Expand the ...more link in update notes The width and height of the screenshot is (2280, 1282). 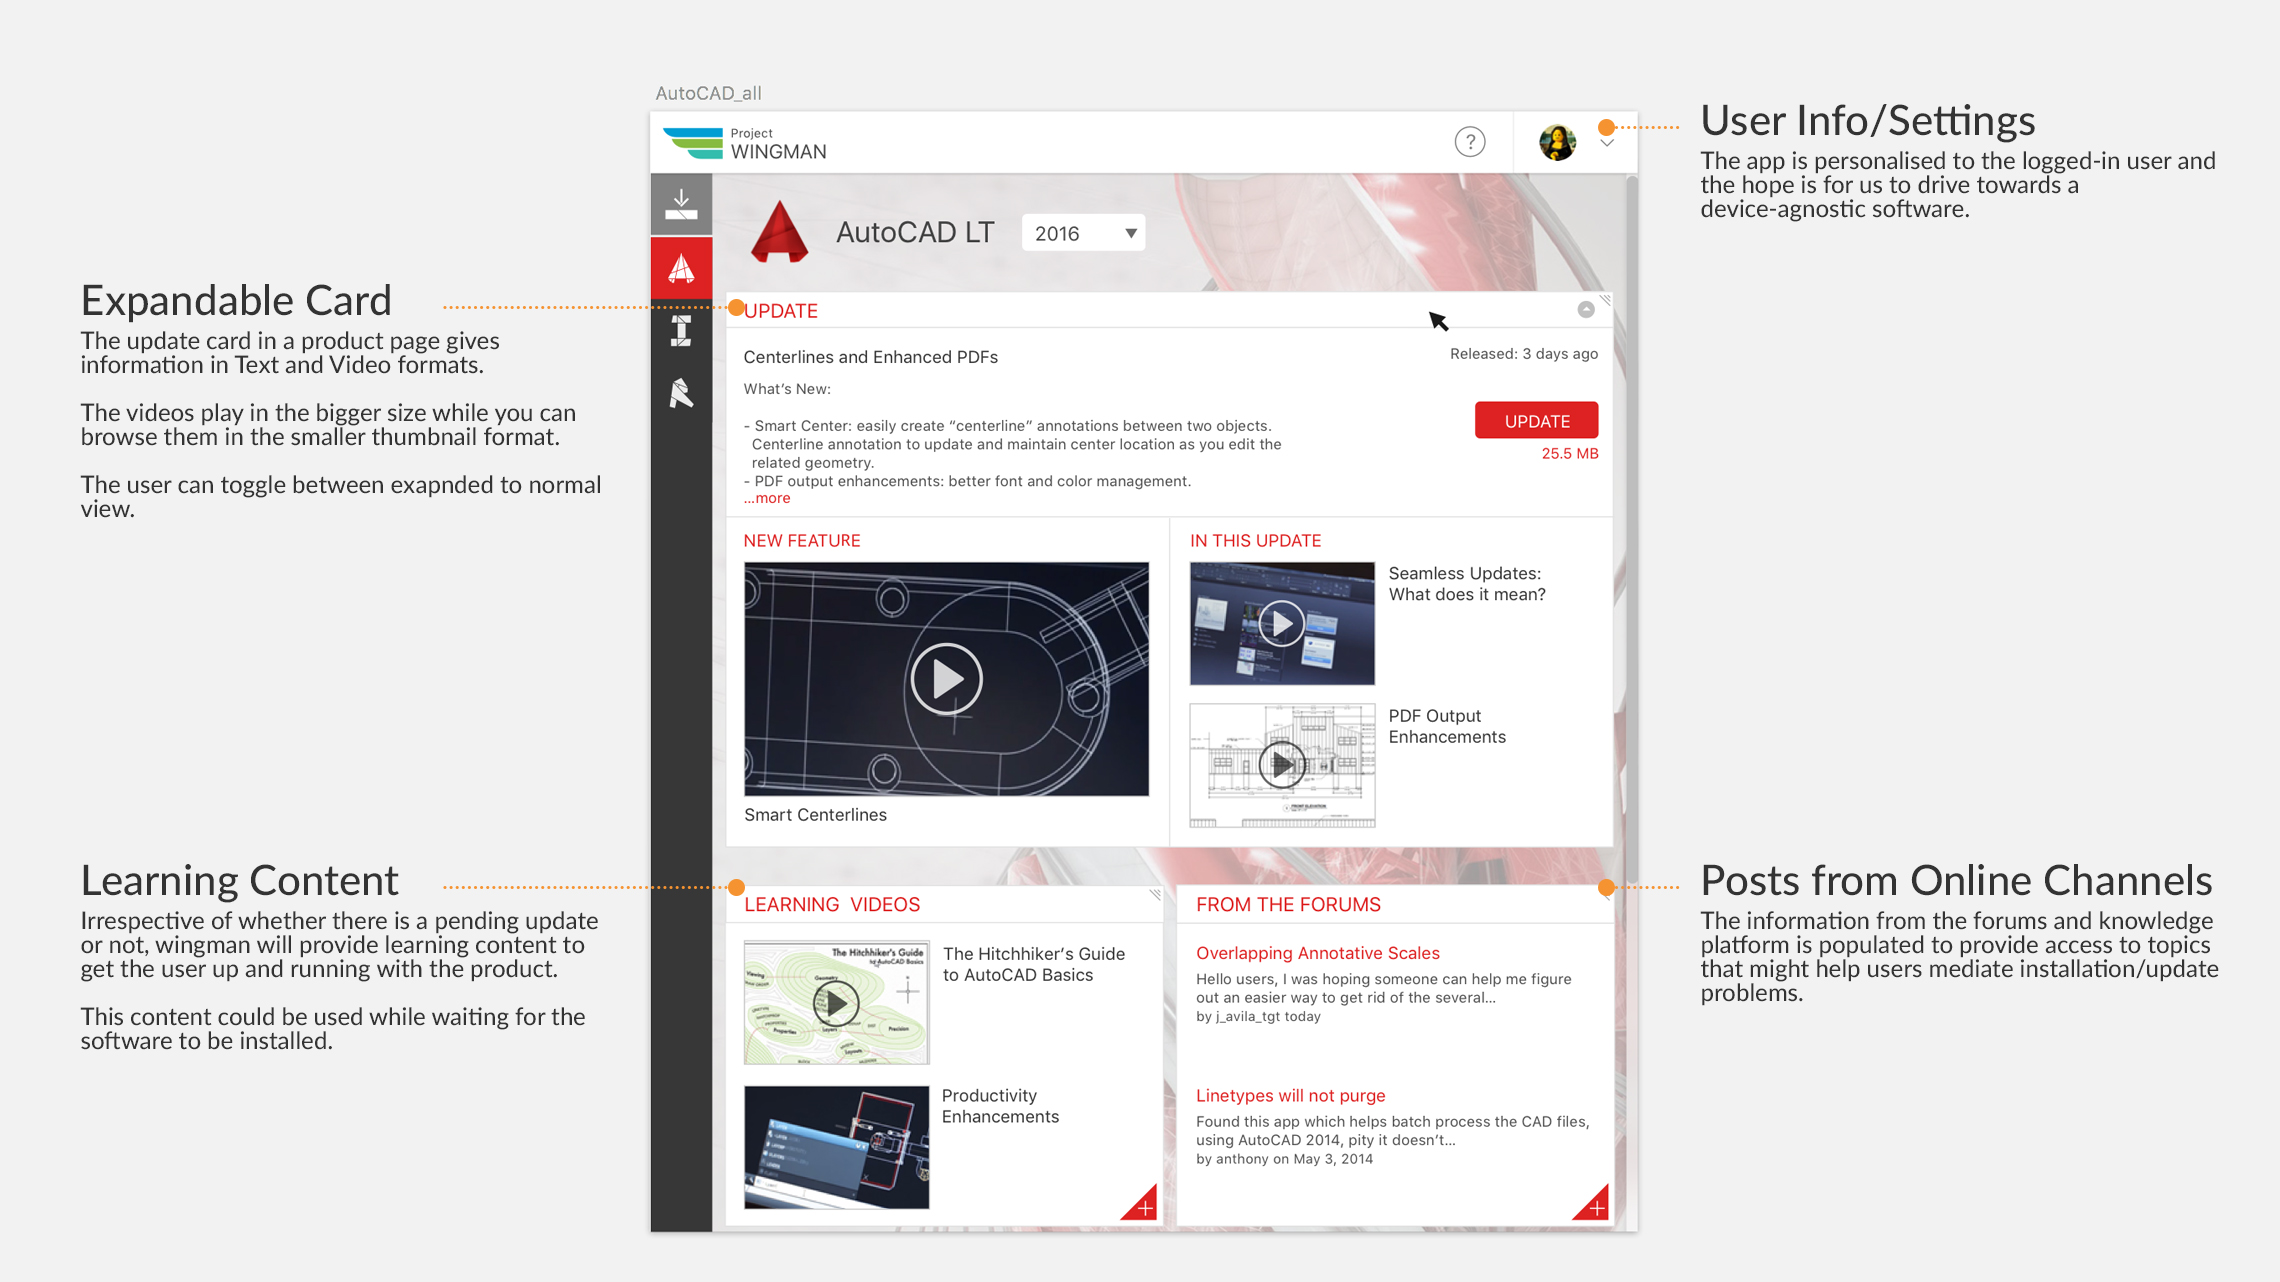coord(767,498)
